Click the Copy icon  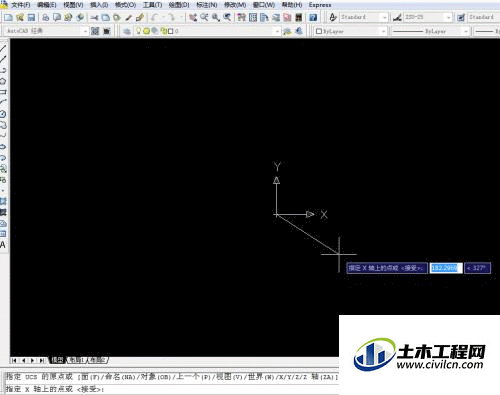pos(106,17)
